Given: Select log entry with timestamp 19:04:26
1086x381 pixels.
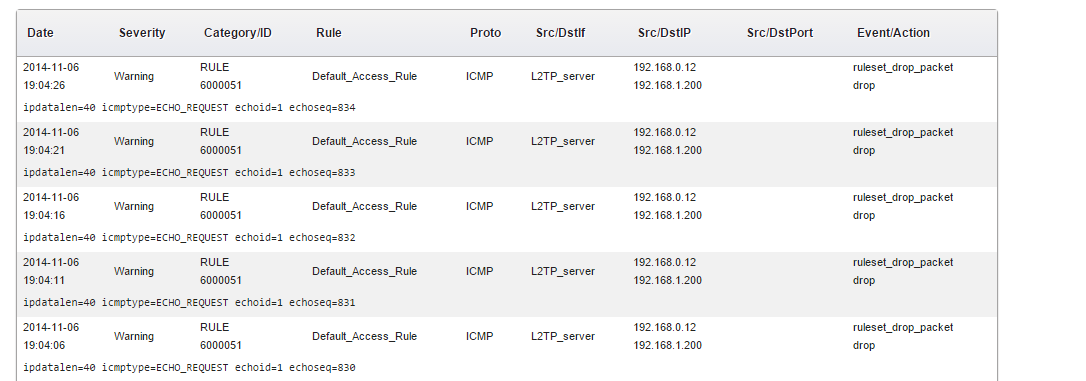Looking at the screenshot, I should click(x=507, y=89).
